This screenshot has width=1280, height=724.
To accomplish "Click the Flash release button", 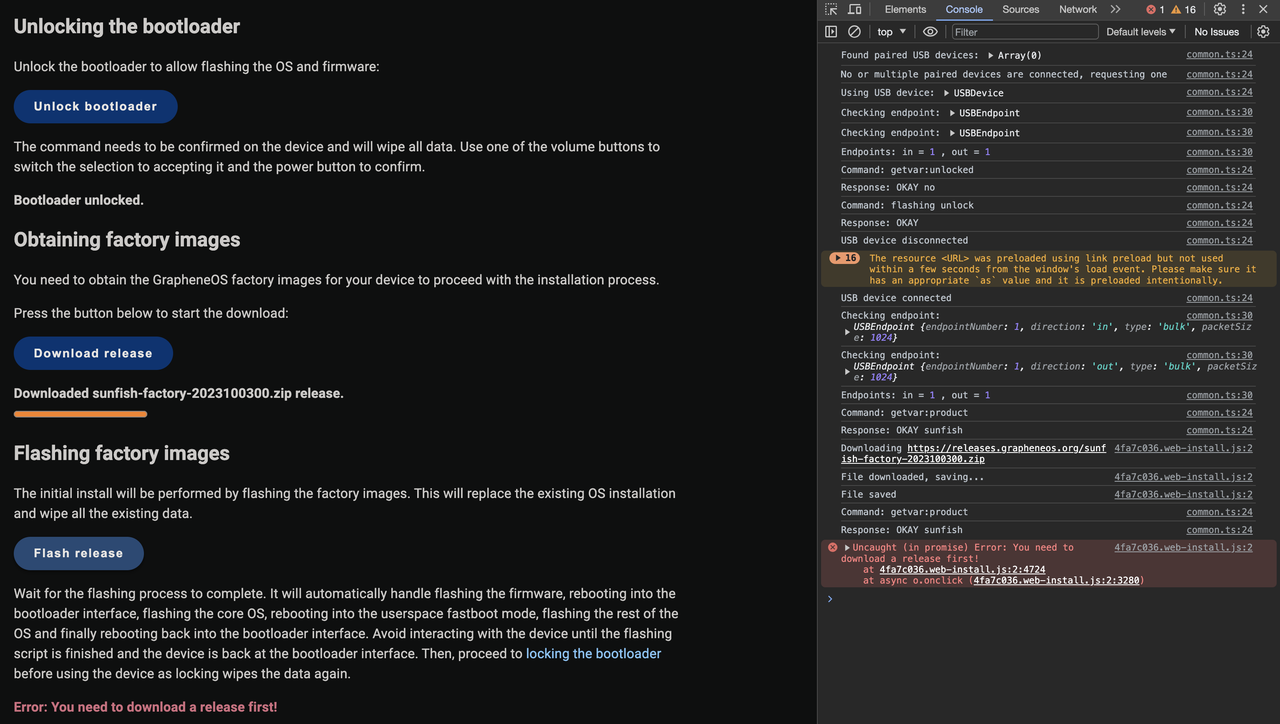I will (78, 553).
